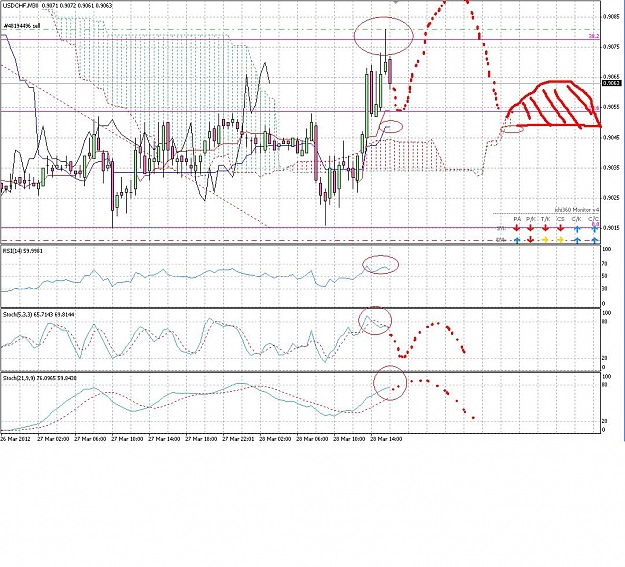Click the 27 Mar 22:01 time label
Image resolution: width=625 pixels, height=567 pixels.
(x=238, y=439)
